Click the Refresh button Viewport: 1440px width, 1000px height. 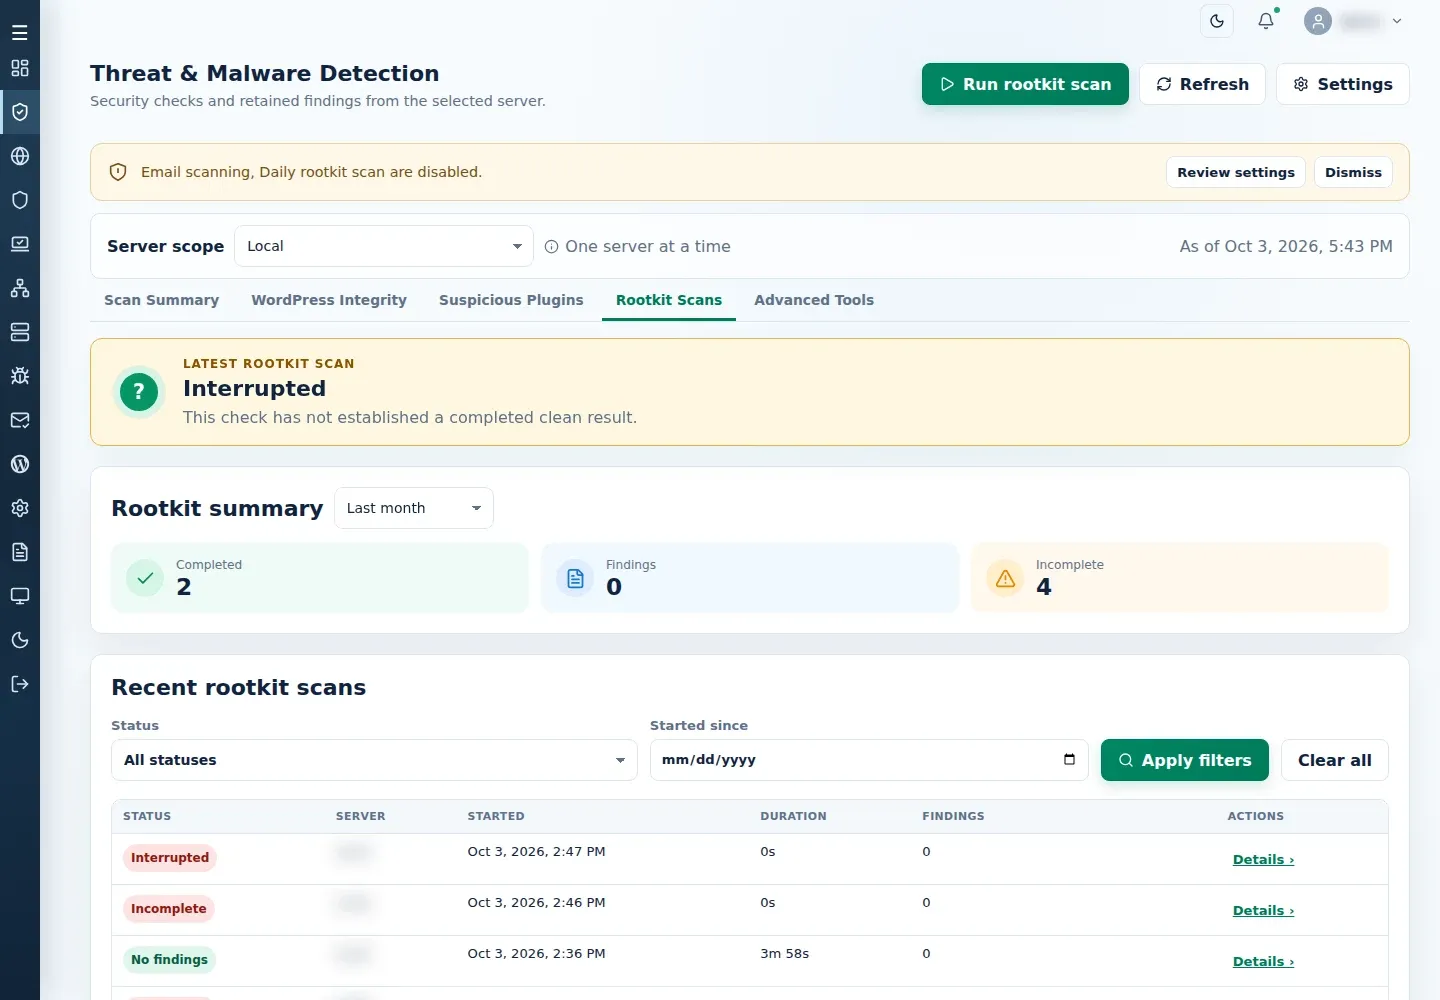pos(1202,84)
